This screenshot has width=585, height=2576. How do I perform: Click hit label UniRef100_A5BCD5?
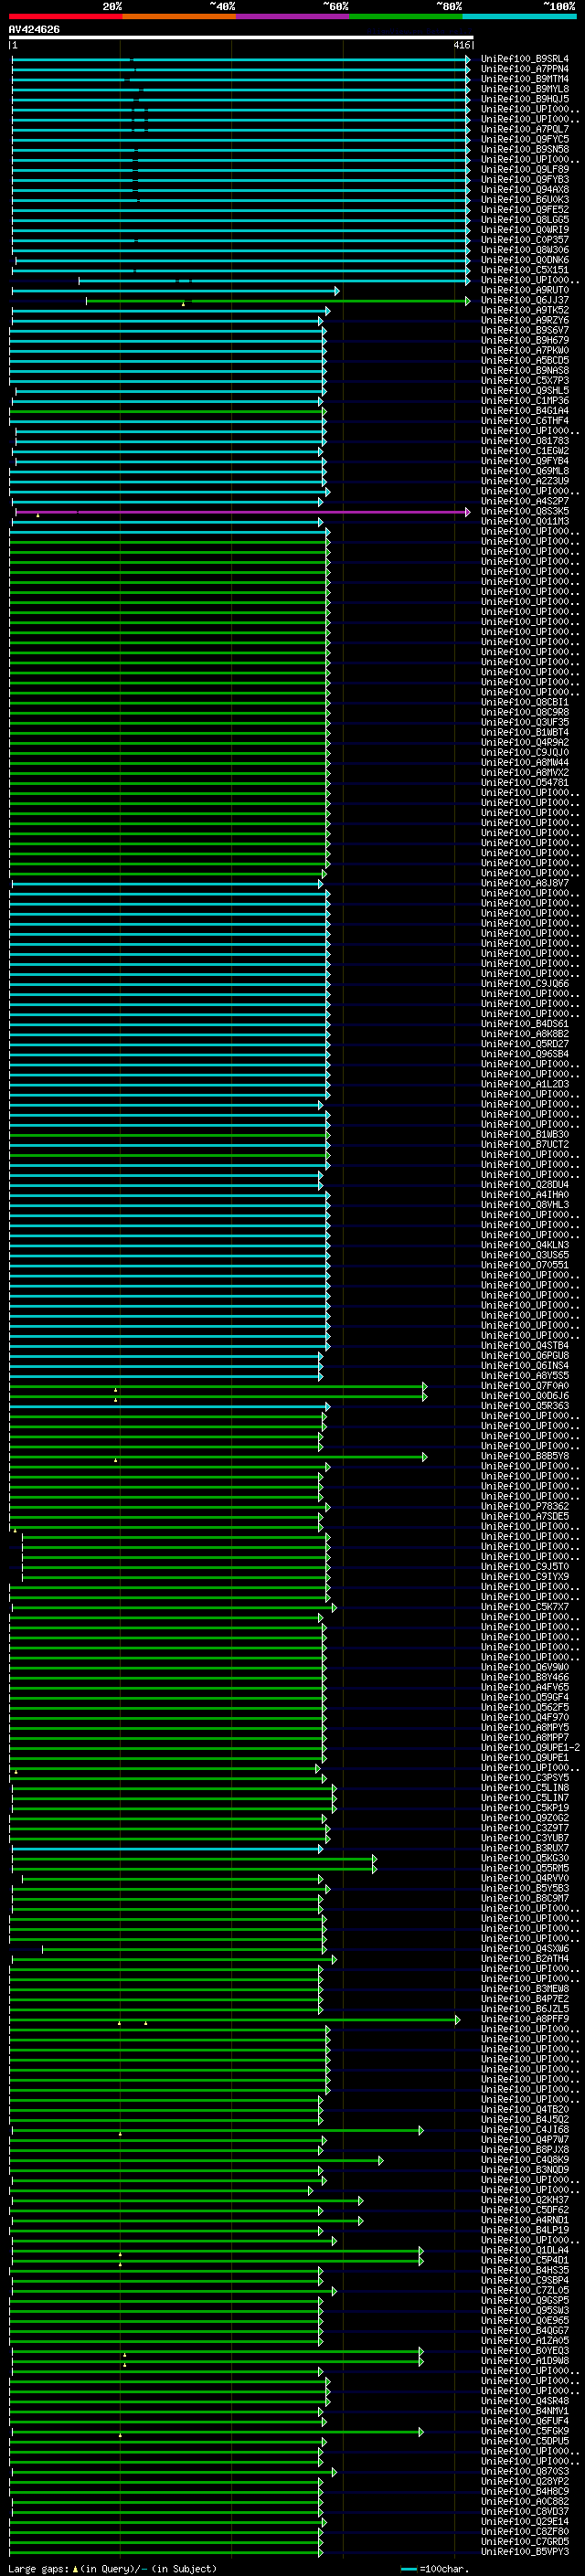tap(525, 360)
